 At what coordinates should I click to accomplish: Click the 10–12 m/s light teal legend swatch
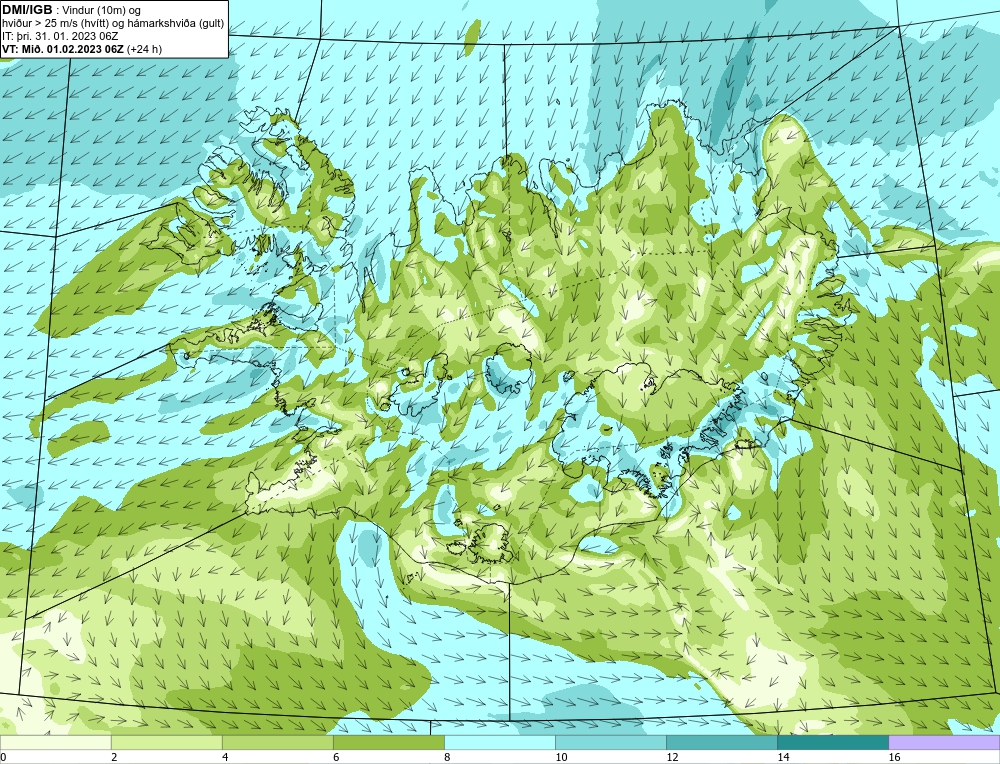(610, 743)
